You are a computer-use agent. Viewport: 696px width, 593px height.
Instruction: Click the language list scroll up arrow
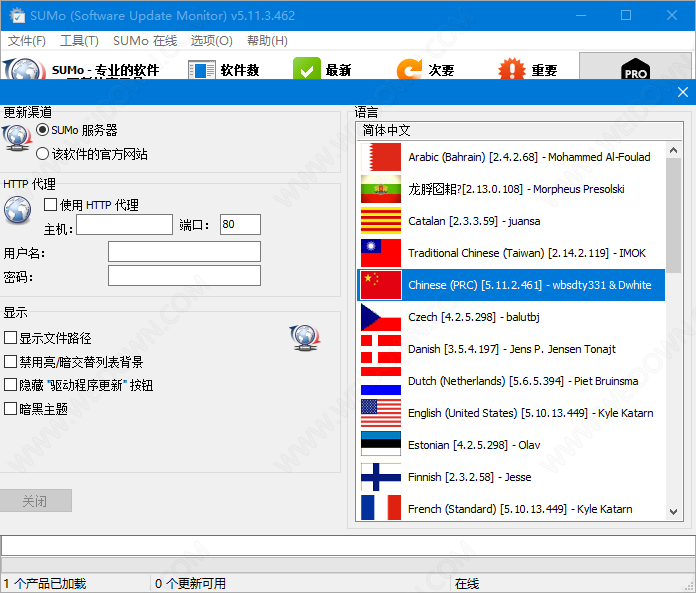(673, 150)
